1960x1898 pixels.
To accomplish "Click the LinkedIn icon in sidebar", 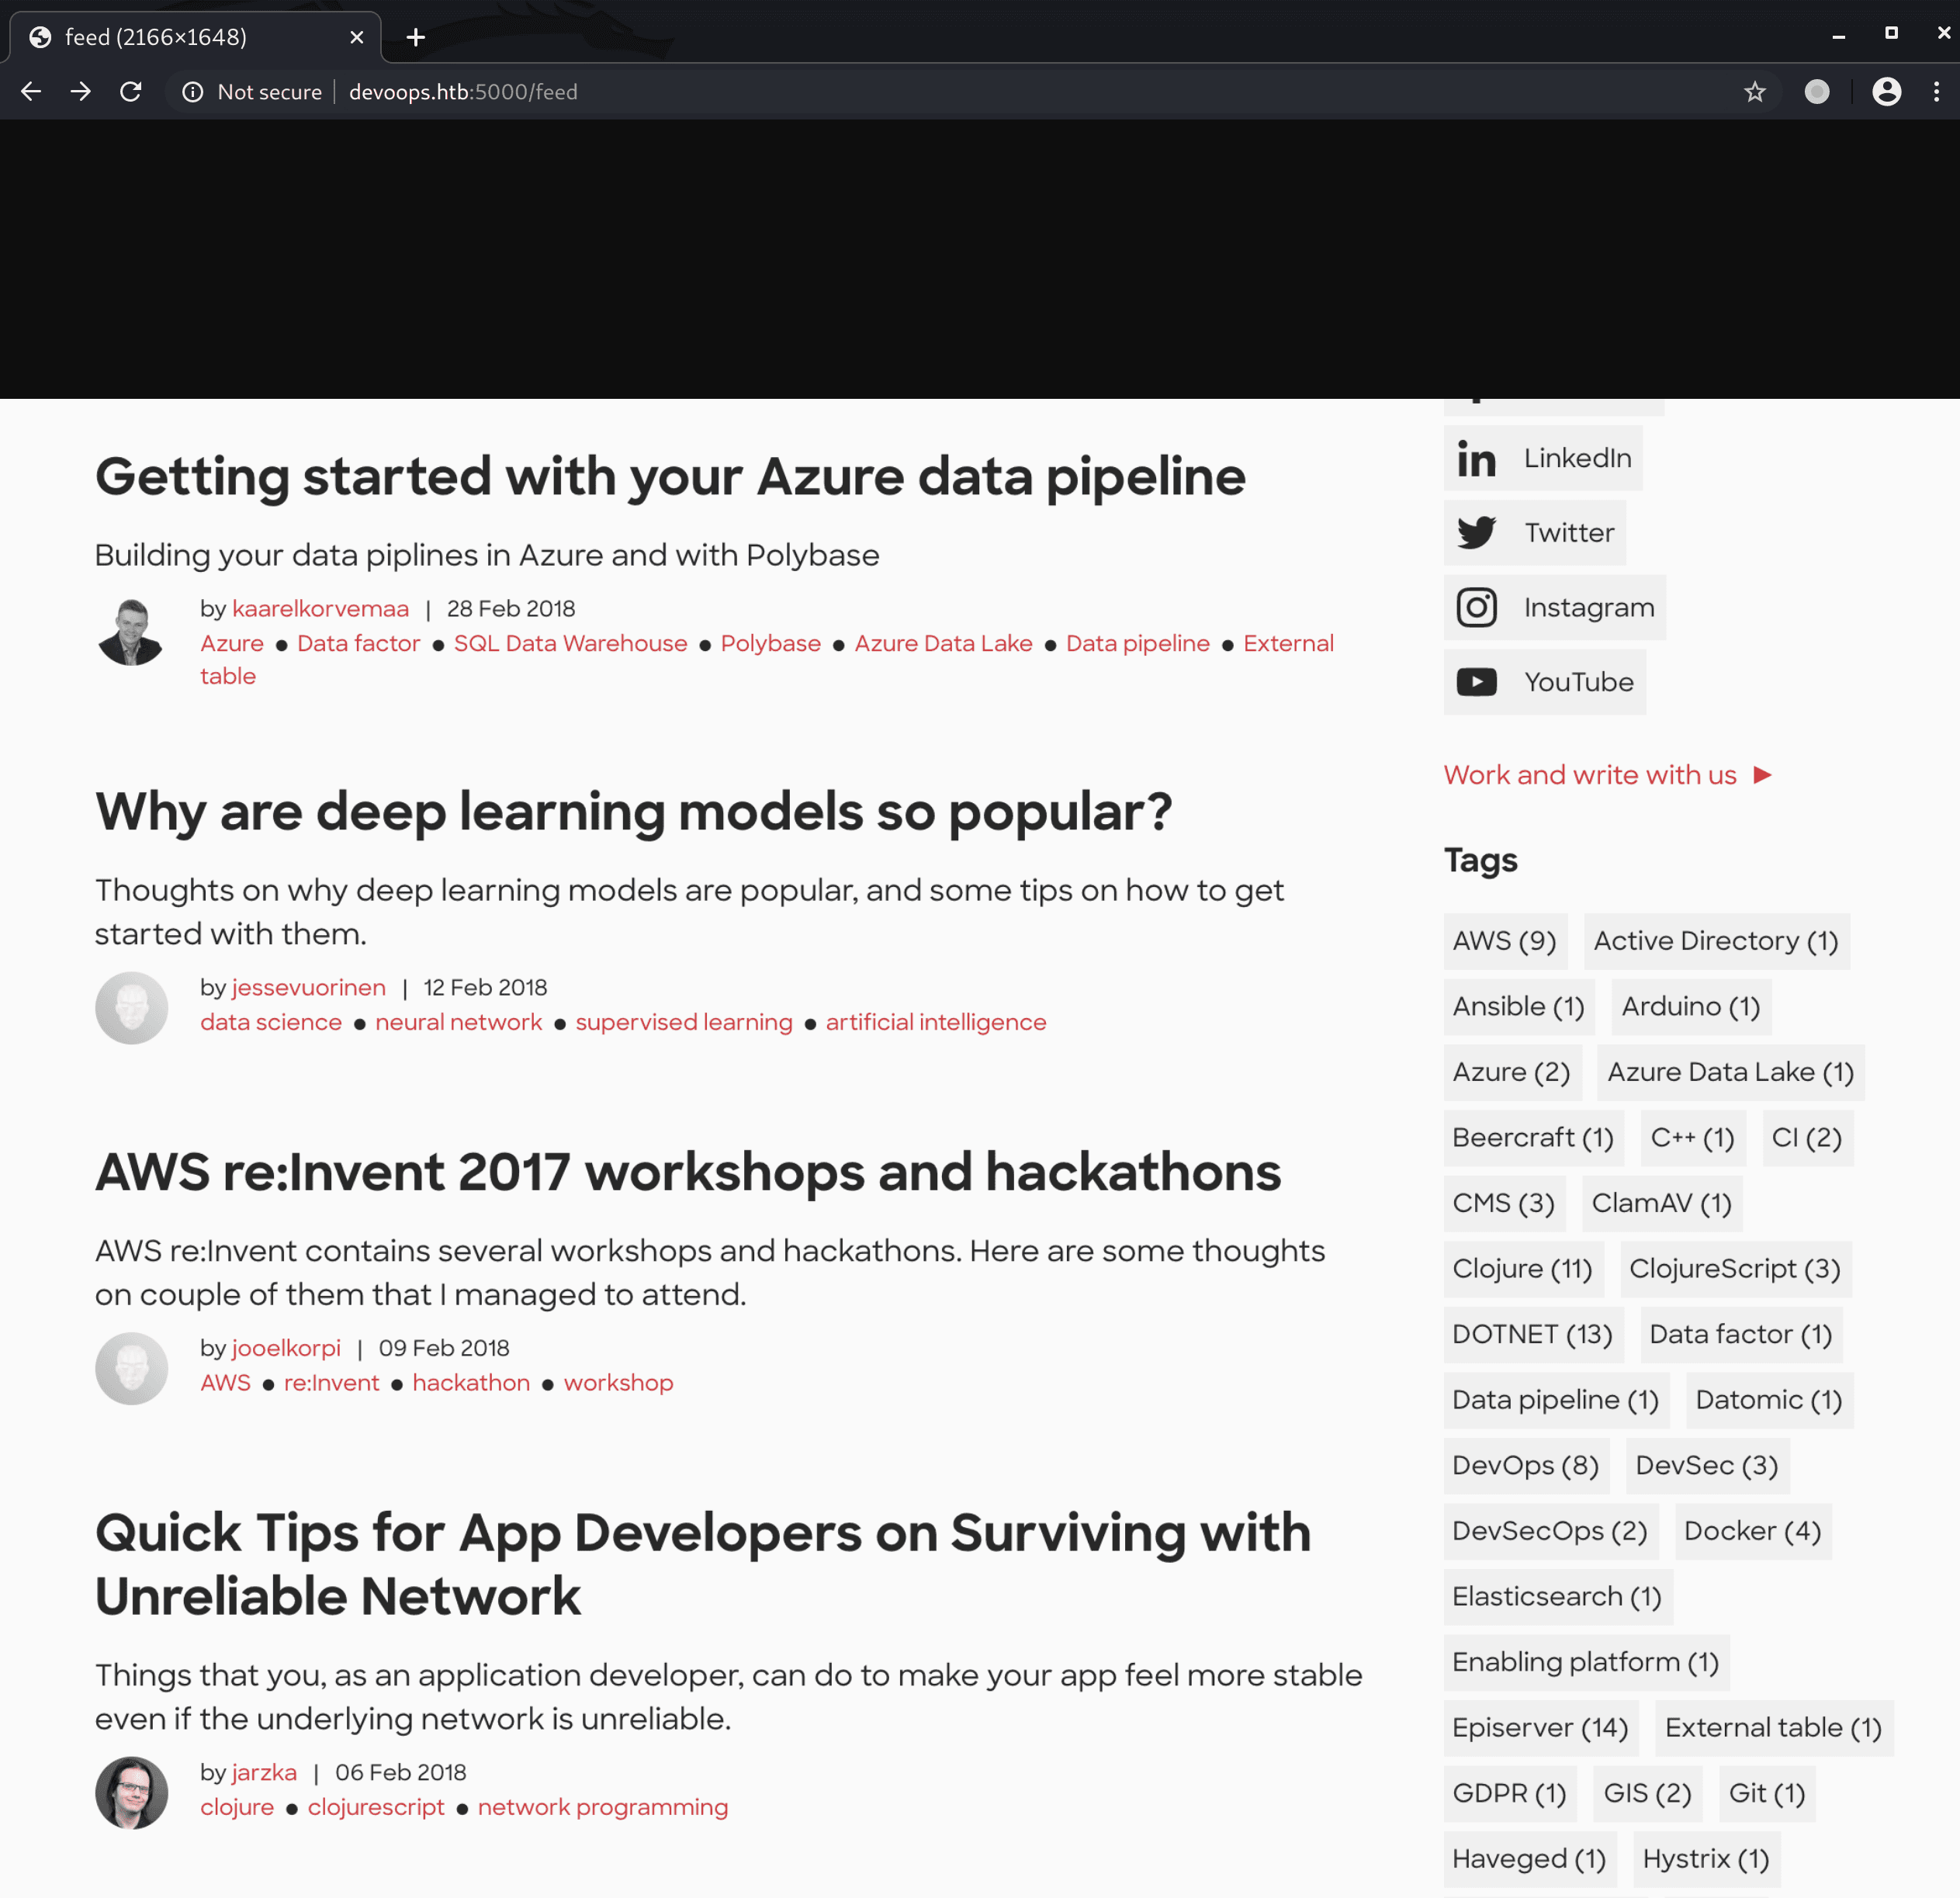I will click(x=1476, y=459).
